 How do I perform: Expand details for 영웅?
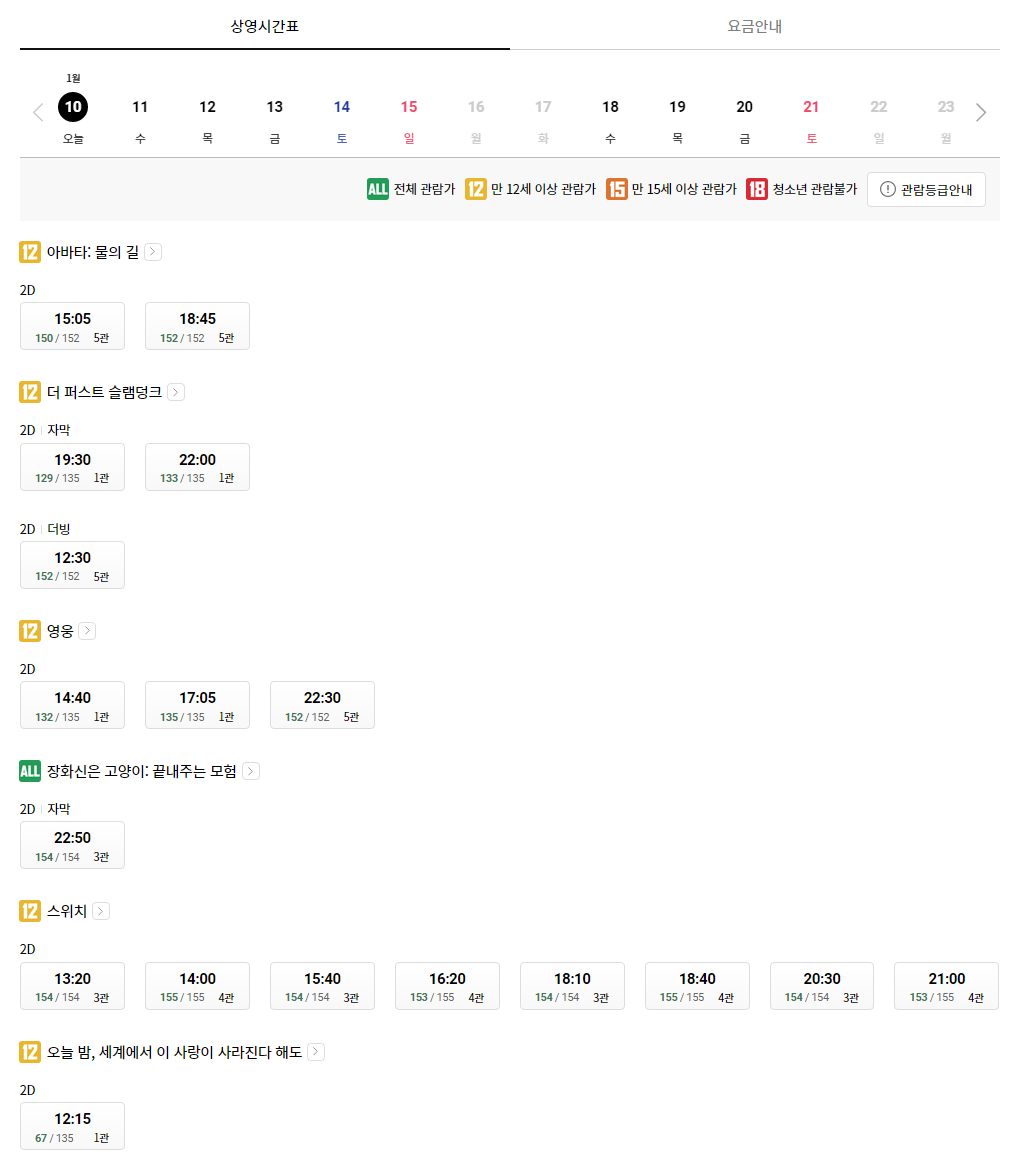pos(87,631)
